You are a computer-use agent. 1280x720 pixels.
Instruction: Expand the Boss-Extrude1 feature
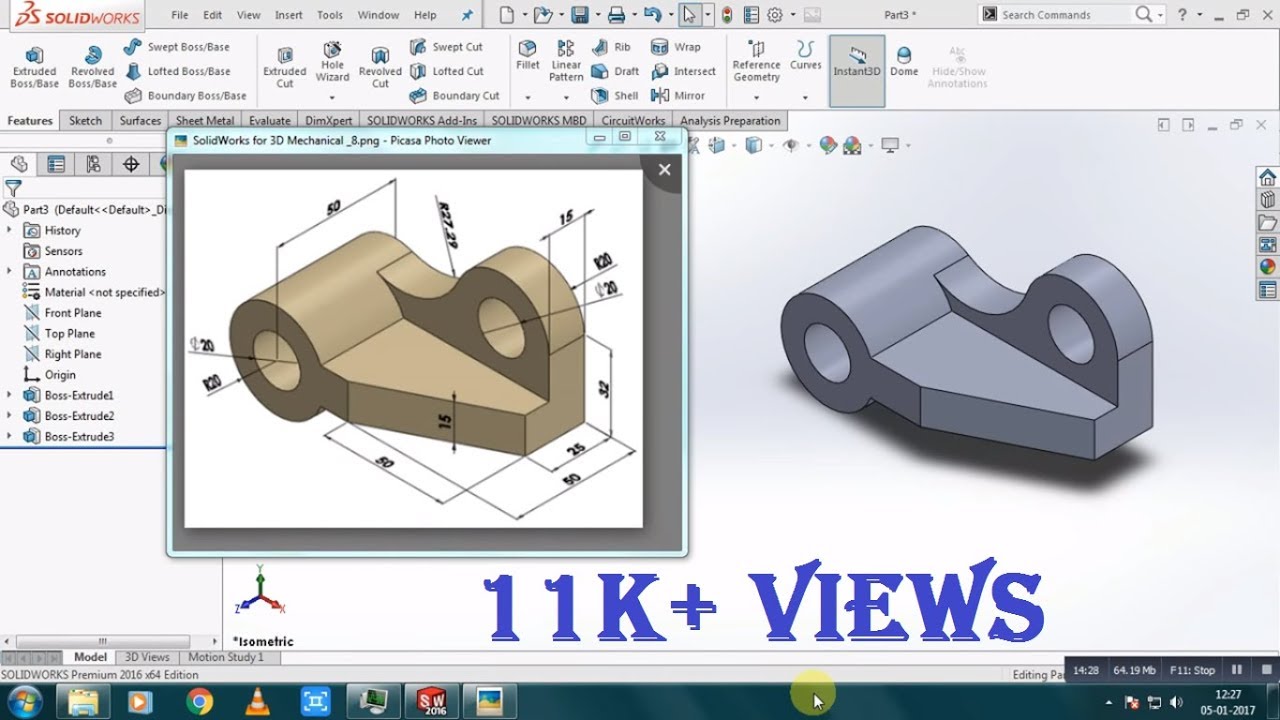coord(9,395)
